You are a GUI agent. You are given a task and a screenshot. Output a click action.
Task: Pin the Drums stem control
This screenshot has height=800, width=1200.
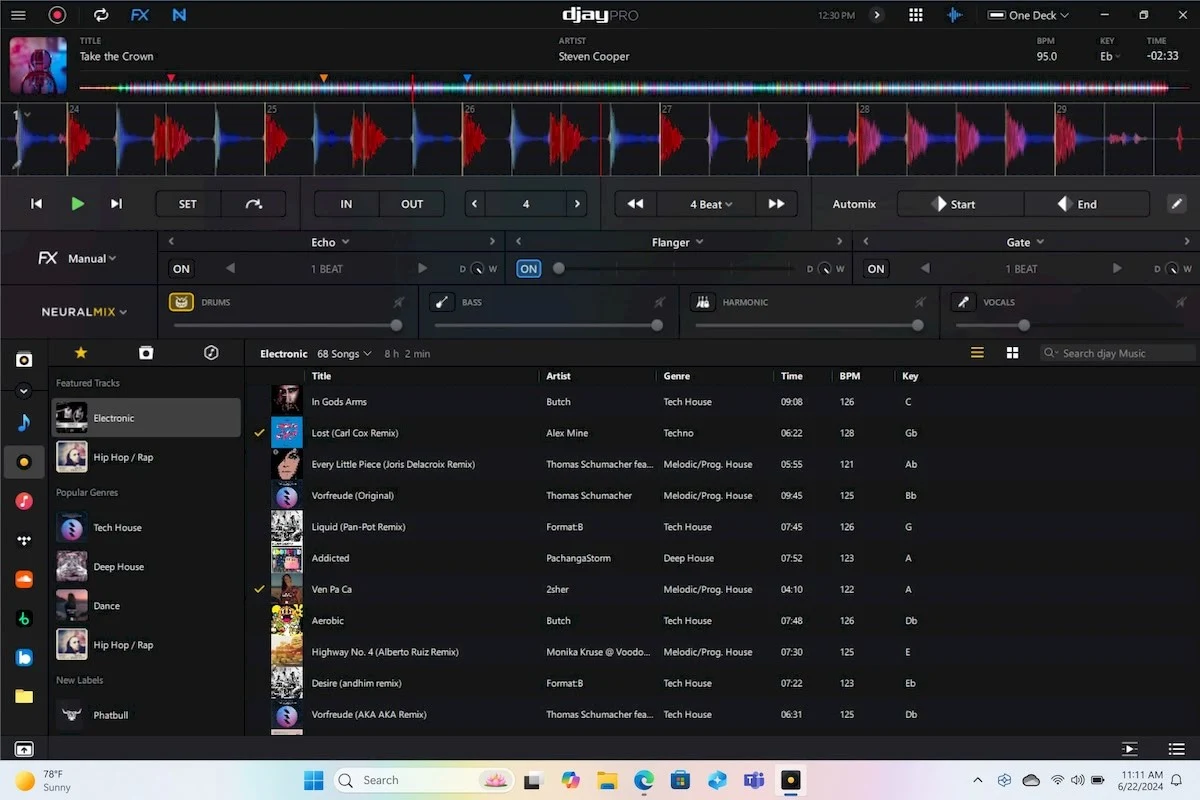click(398, 302)
